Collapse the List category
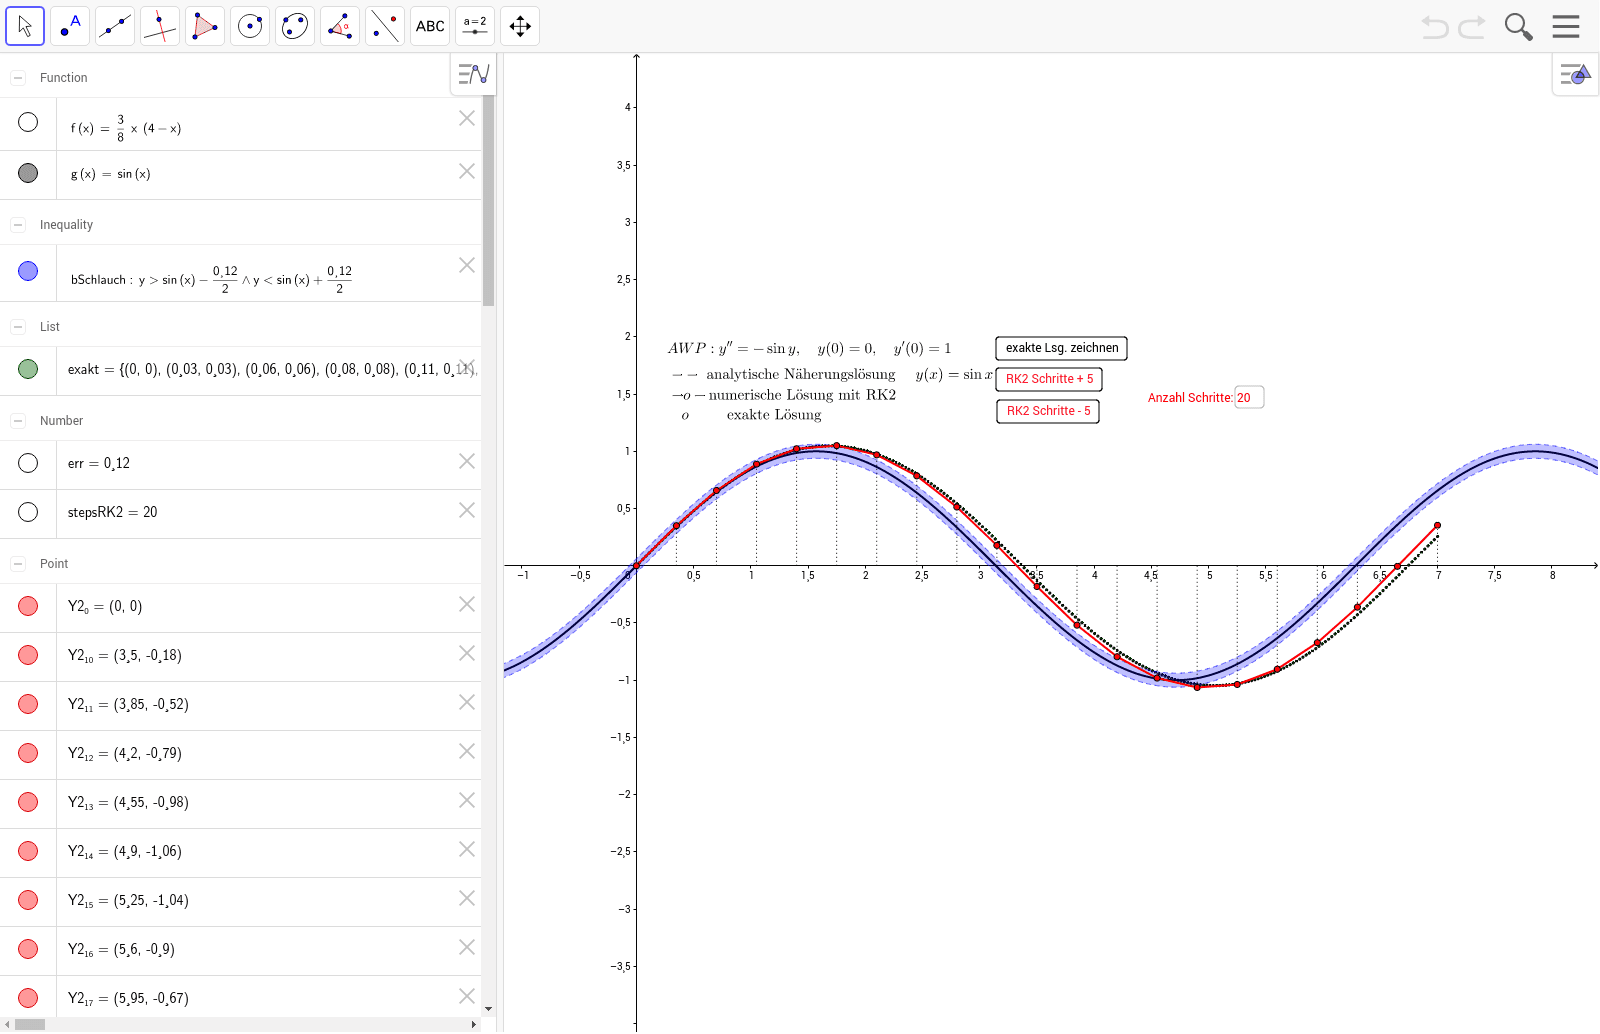The image size is (1600, 1034). 18,327
